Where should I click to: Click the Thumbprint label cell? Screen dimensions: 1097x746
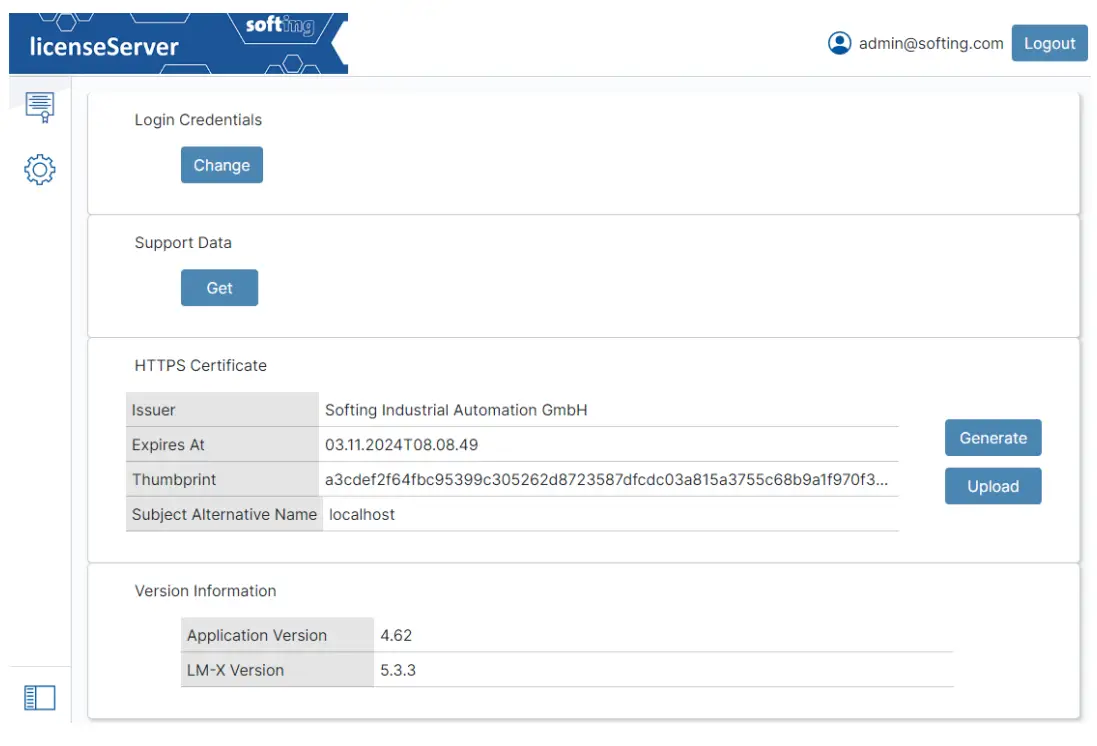coord(222,479)
